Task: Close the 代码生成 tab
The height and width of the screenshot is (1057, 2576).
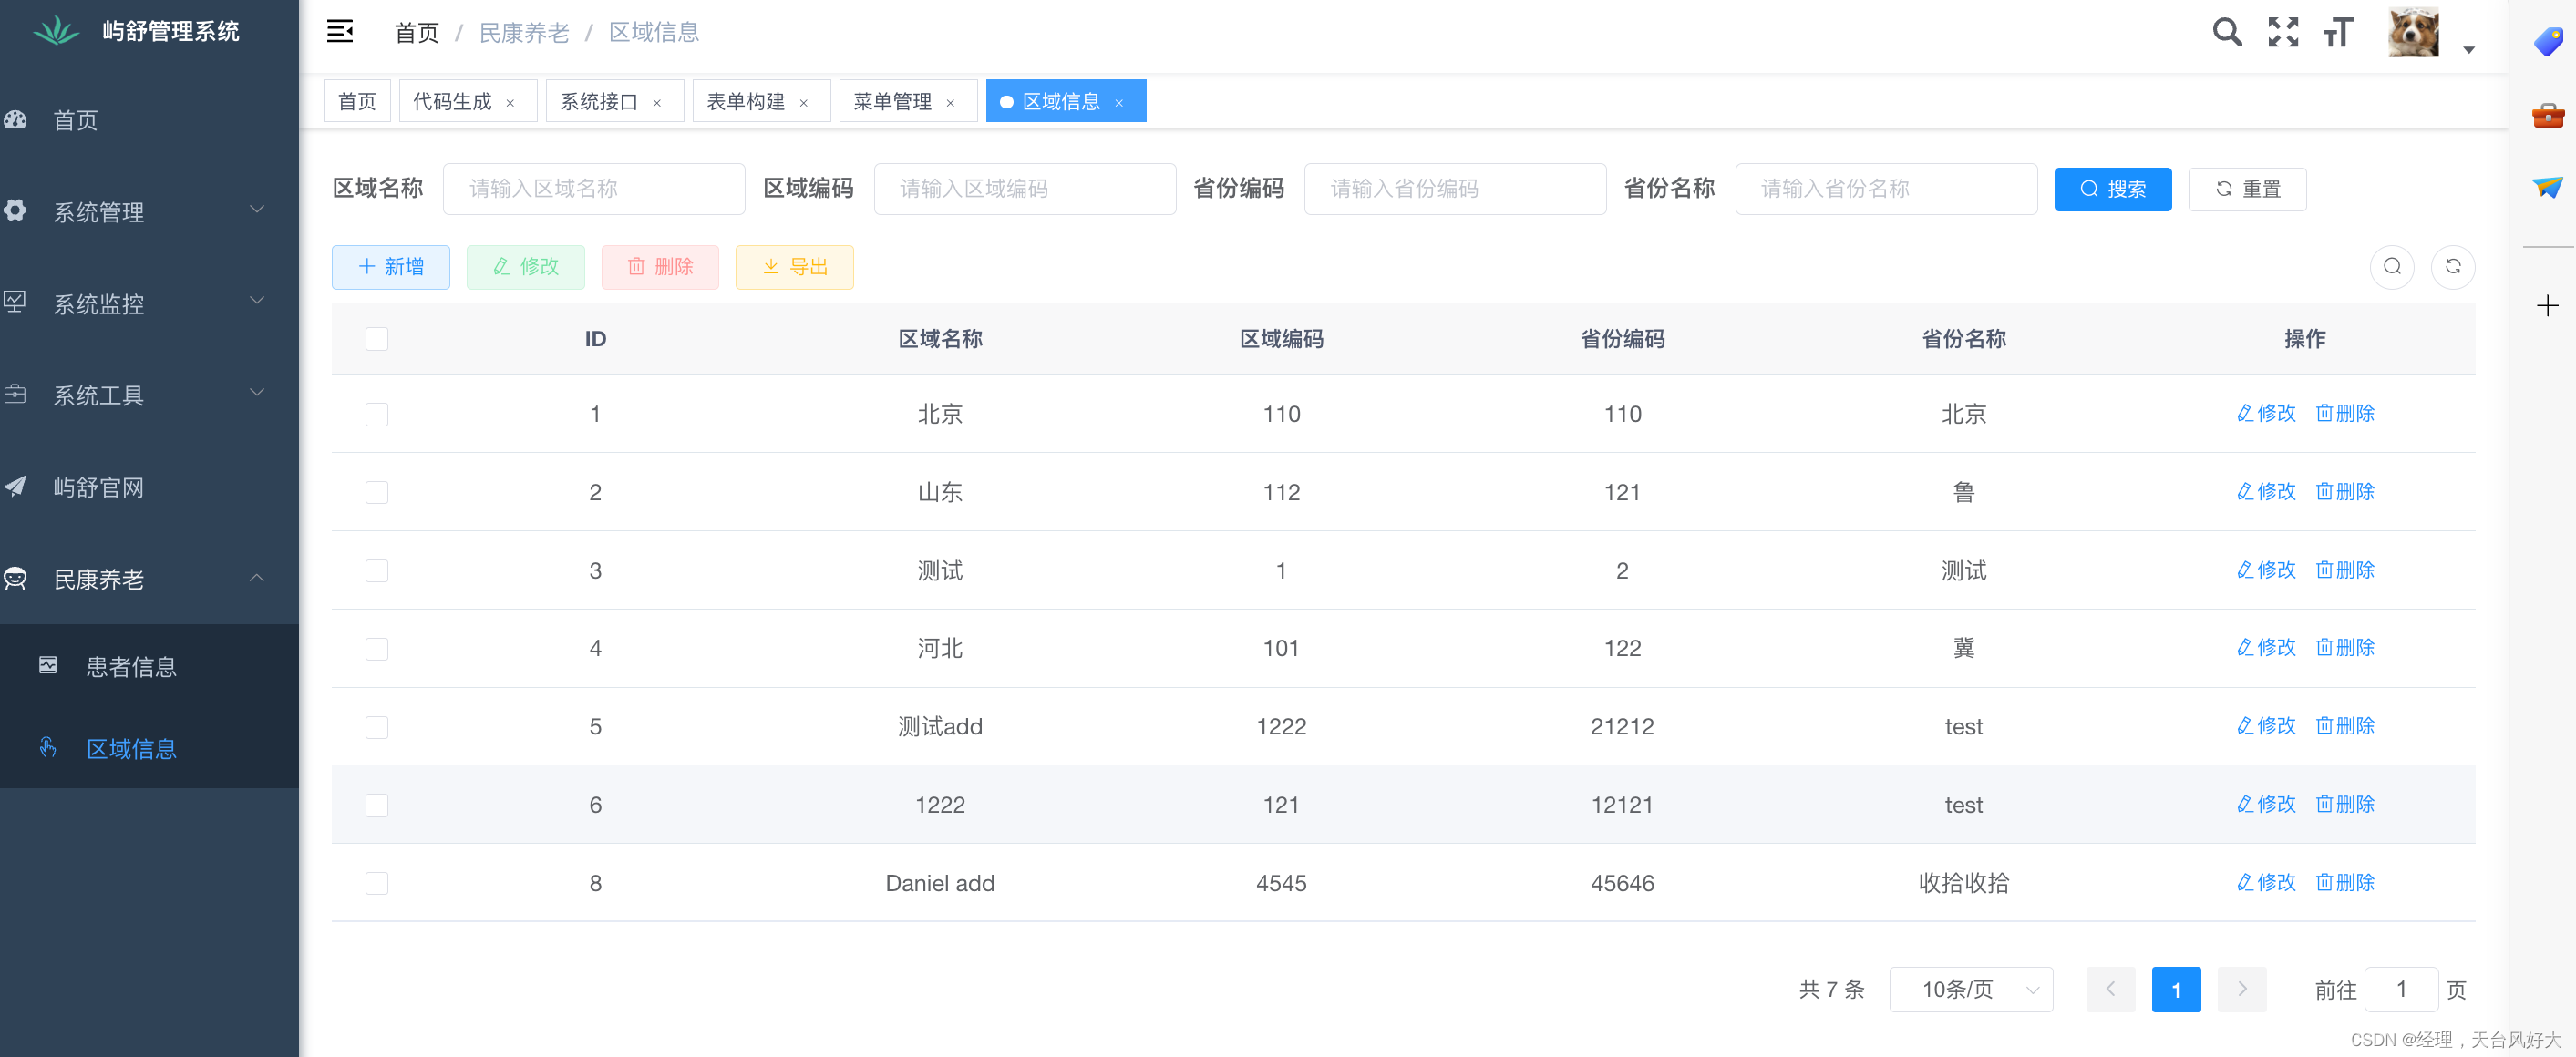Action: coord(510,103)
